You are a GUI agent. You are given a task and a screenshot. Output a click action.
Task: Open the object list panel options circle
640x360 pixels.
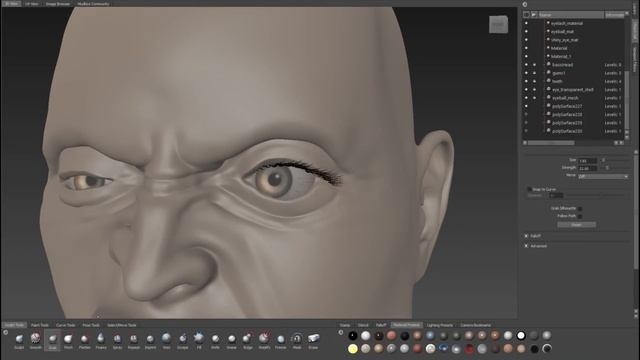pos(525,4)
